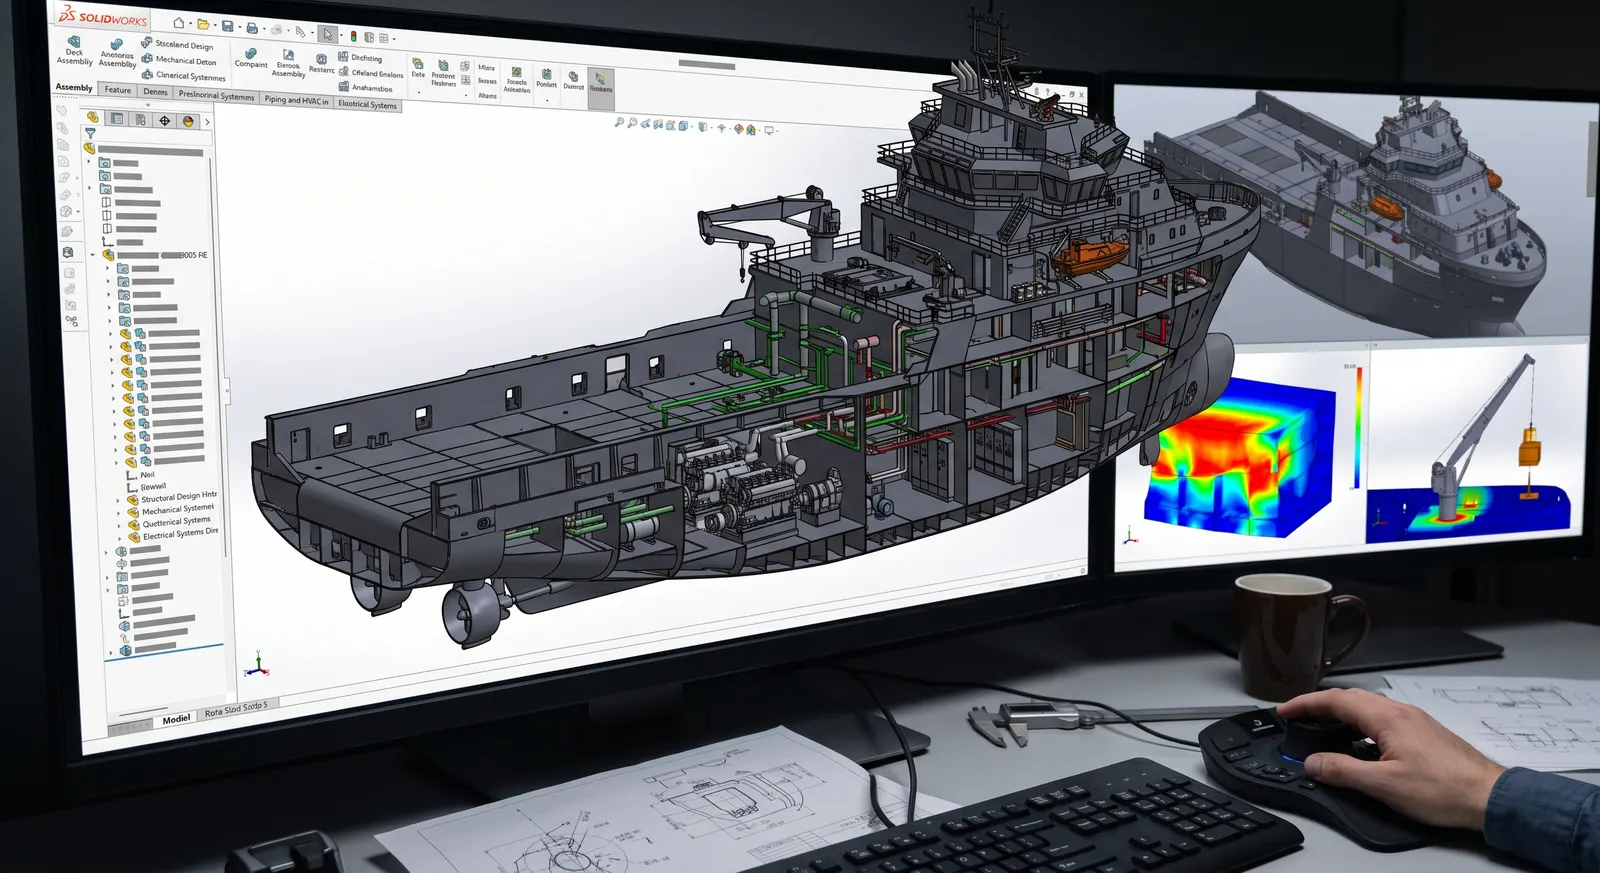Open the PropertyManager tab icon

click(116, 118)
